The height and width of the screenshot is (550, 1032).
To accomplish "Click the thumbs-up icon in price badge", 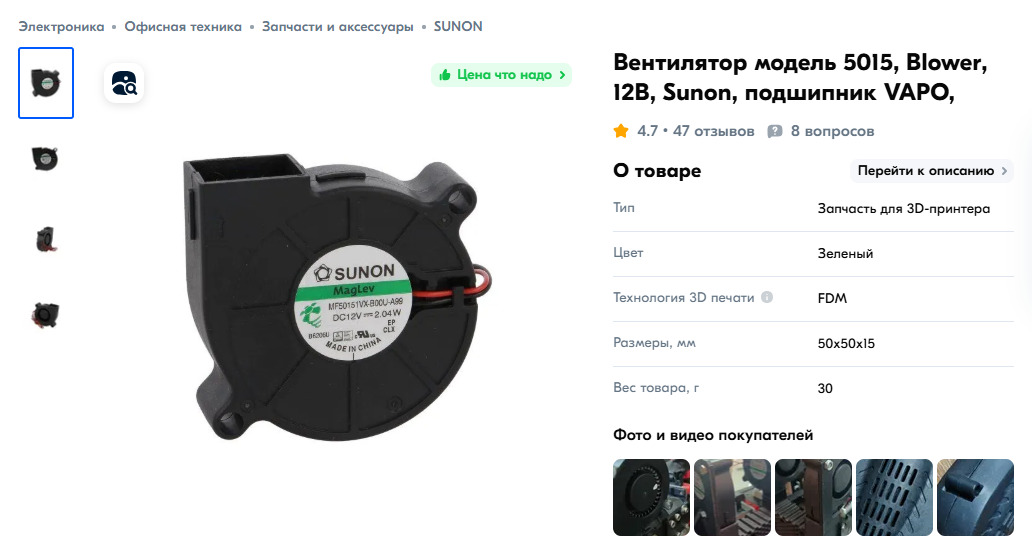I will pos(445,75).
